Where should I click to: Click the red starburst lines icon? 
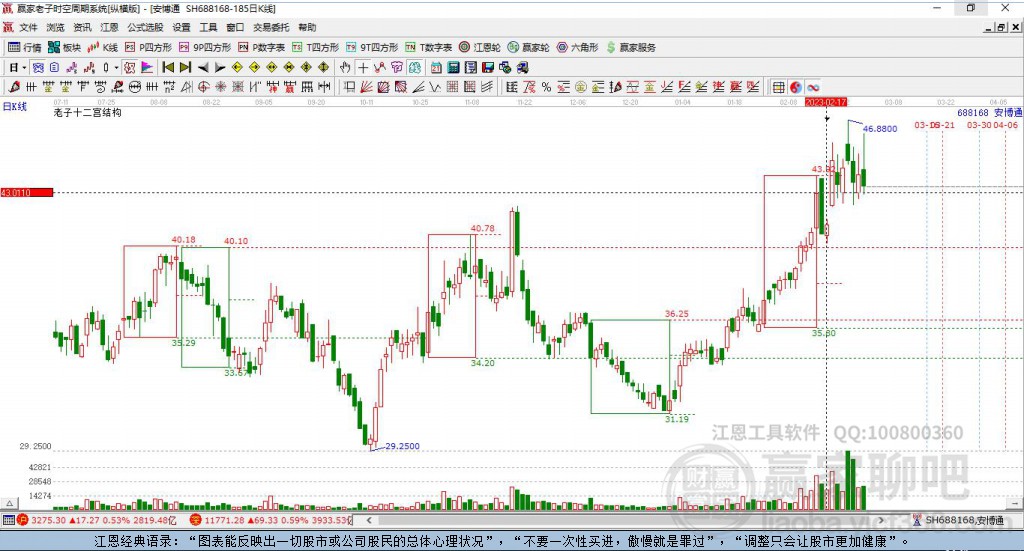(221, 87)
